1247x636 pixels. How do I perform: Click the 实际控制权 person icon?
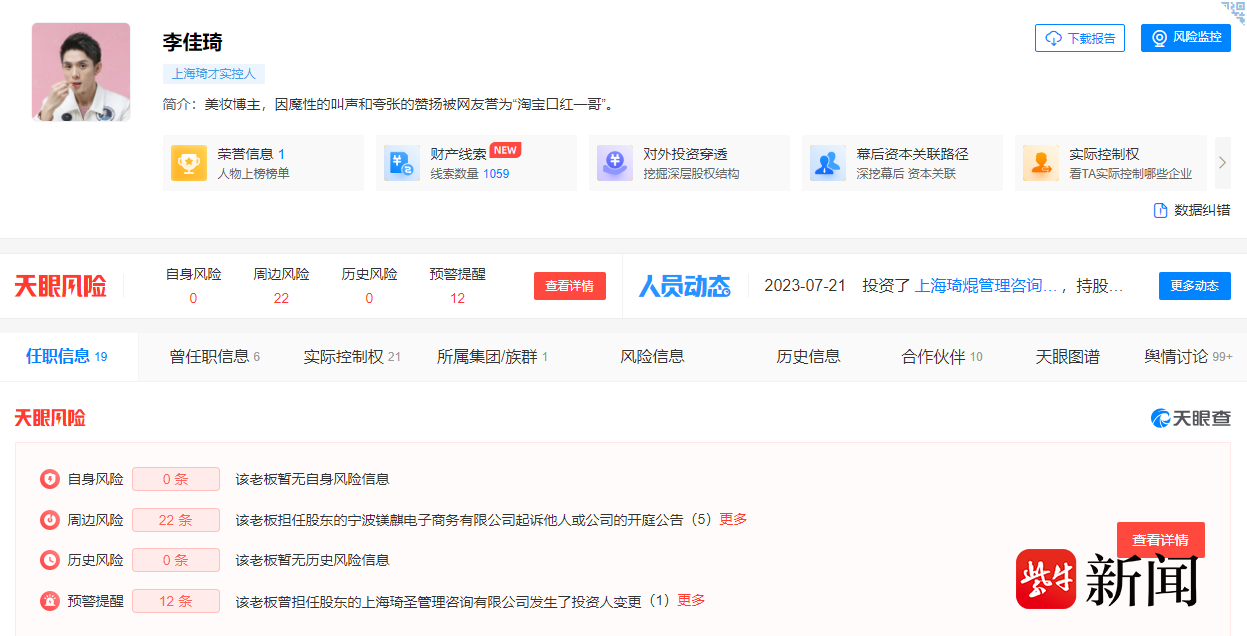(x=1041, y=163)
